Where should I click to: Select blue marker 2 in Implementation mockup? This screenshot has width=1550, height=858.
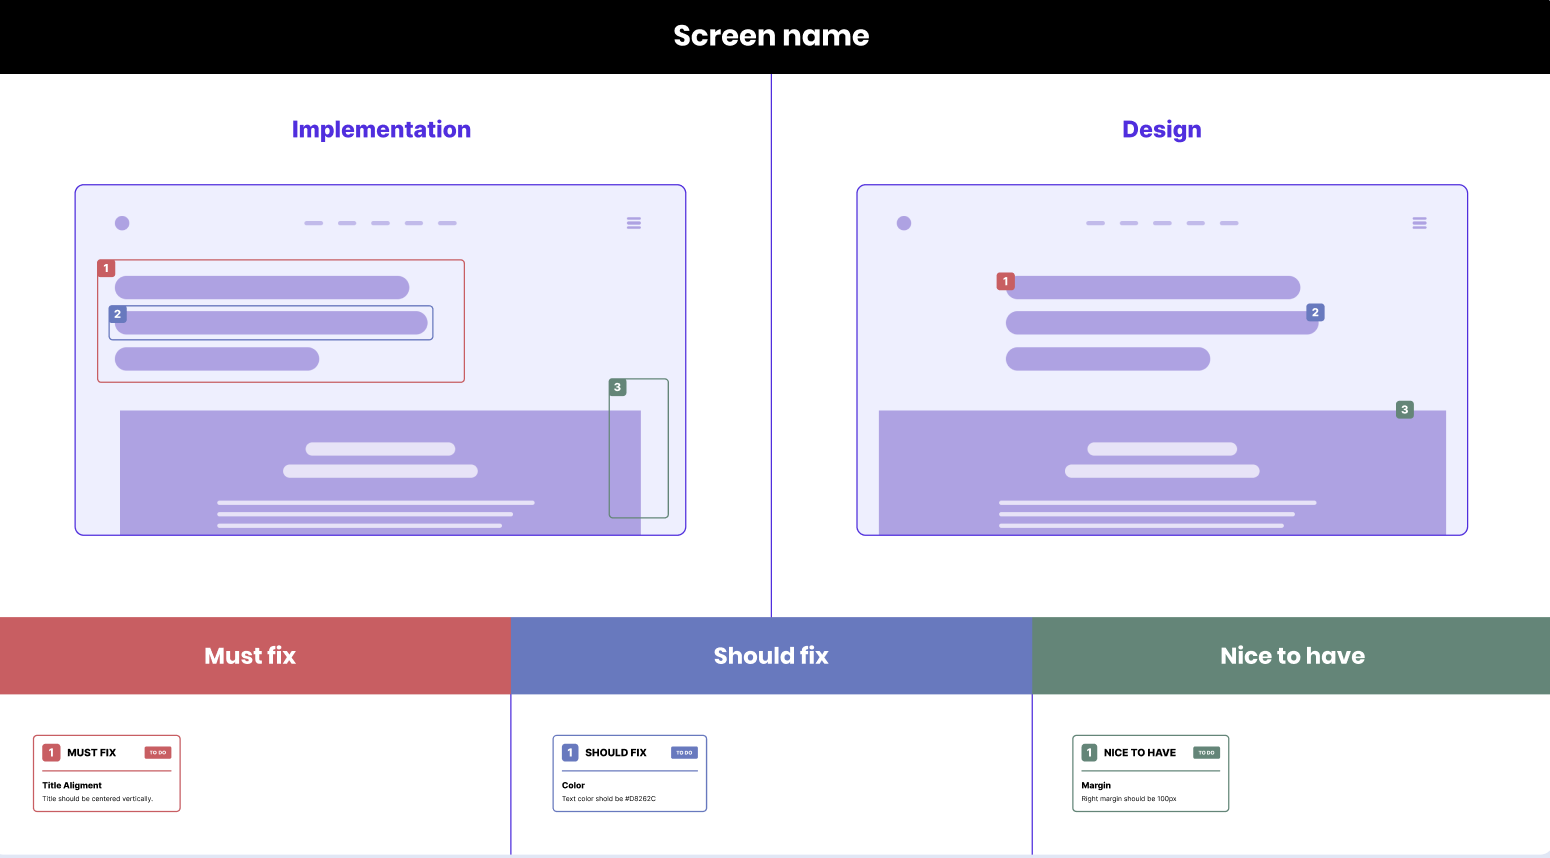(x=118, y=314)
